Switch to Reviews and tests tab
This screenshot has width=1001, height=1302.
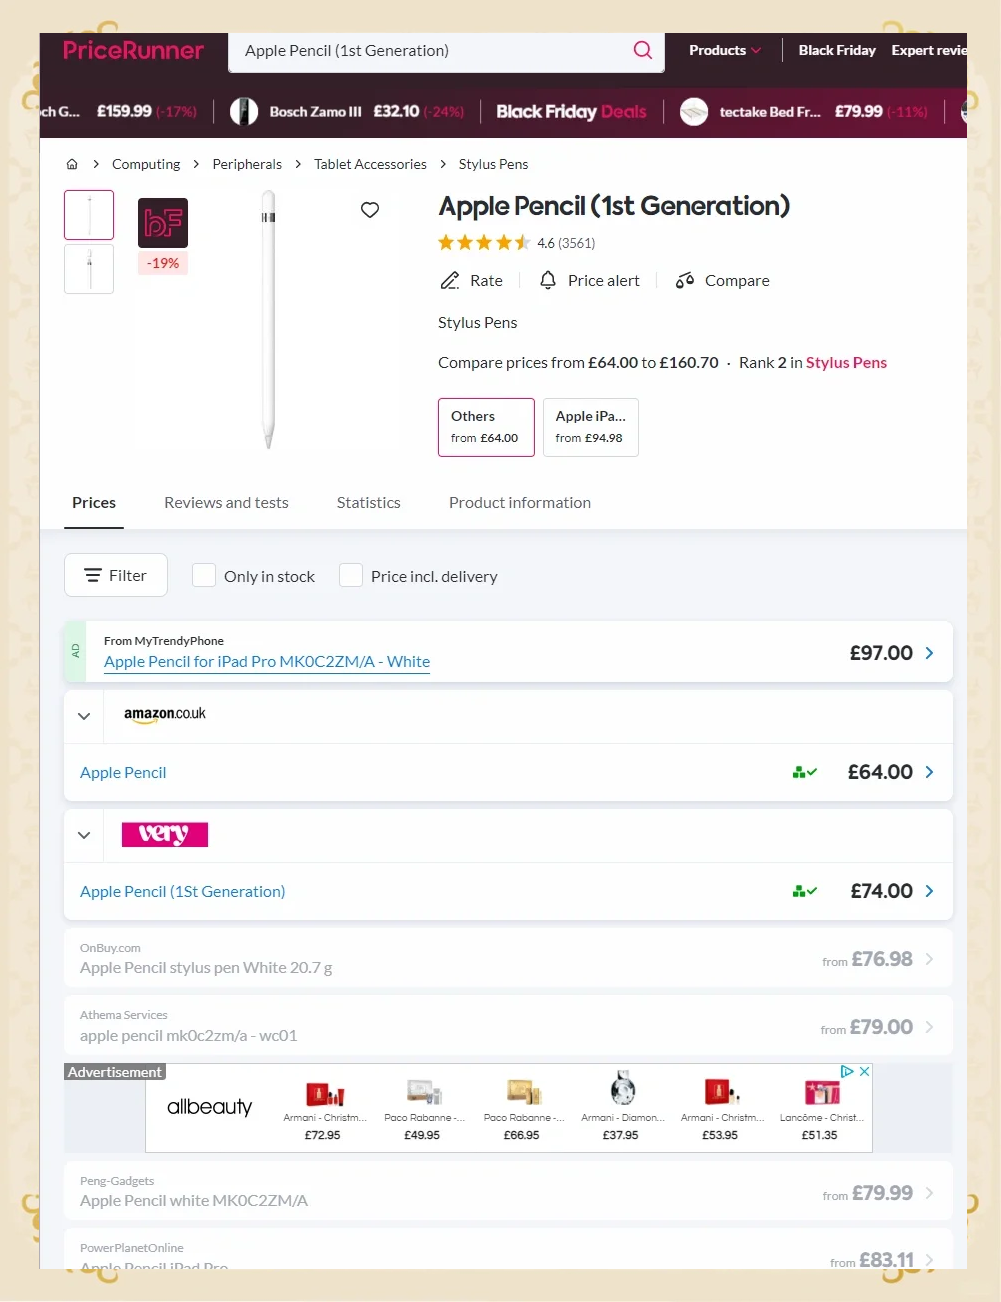click(226, 503)
